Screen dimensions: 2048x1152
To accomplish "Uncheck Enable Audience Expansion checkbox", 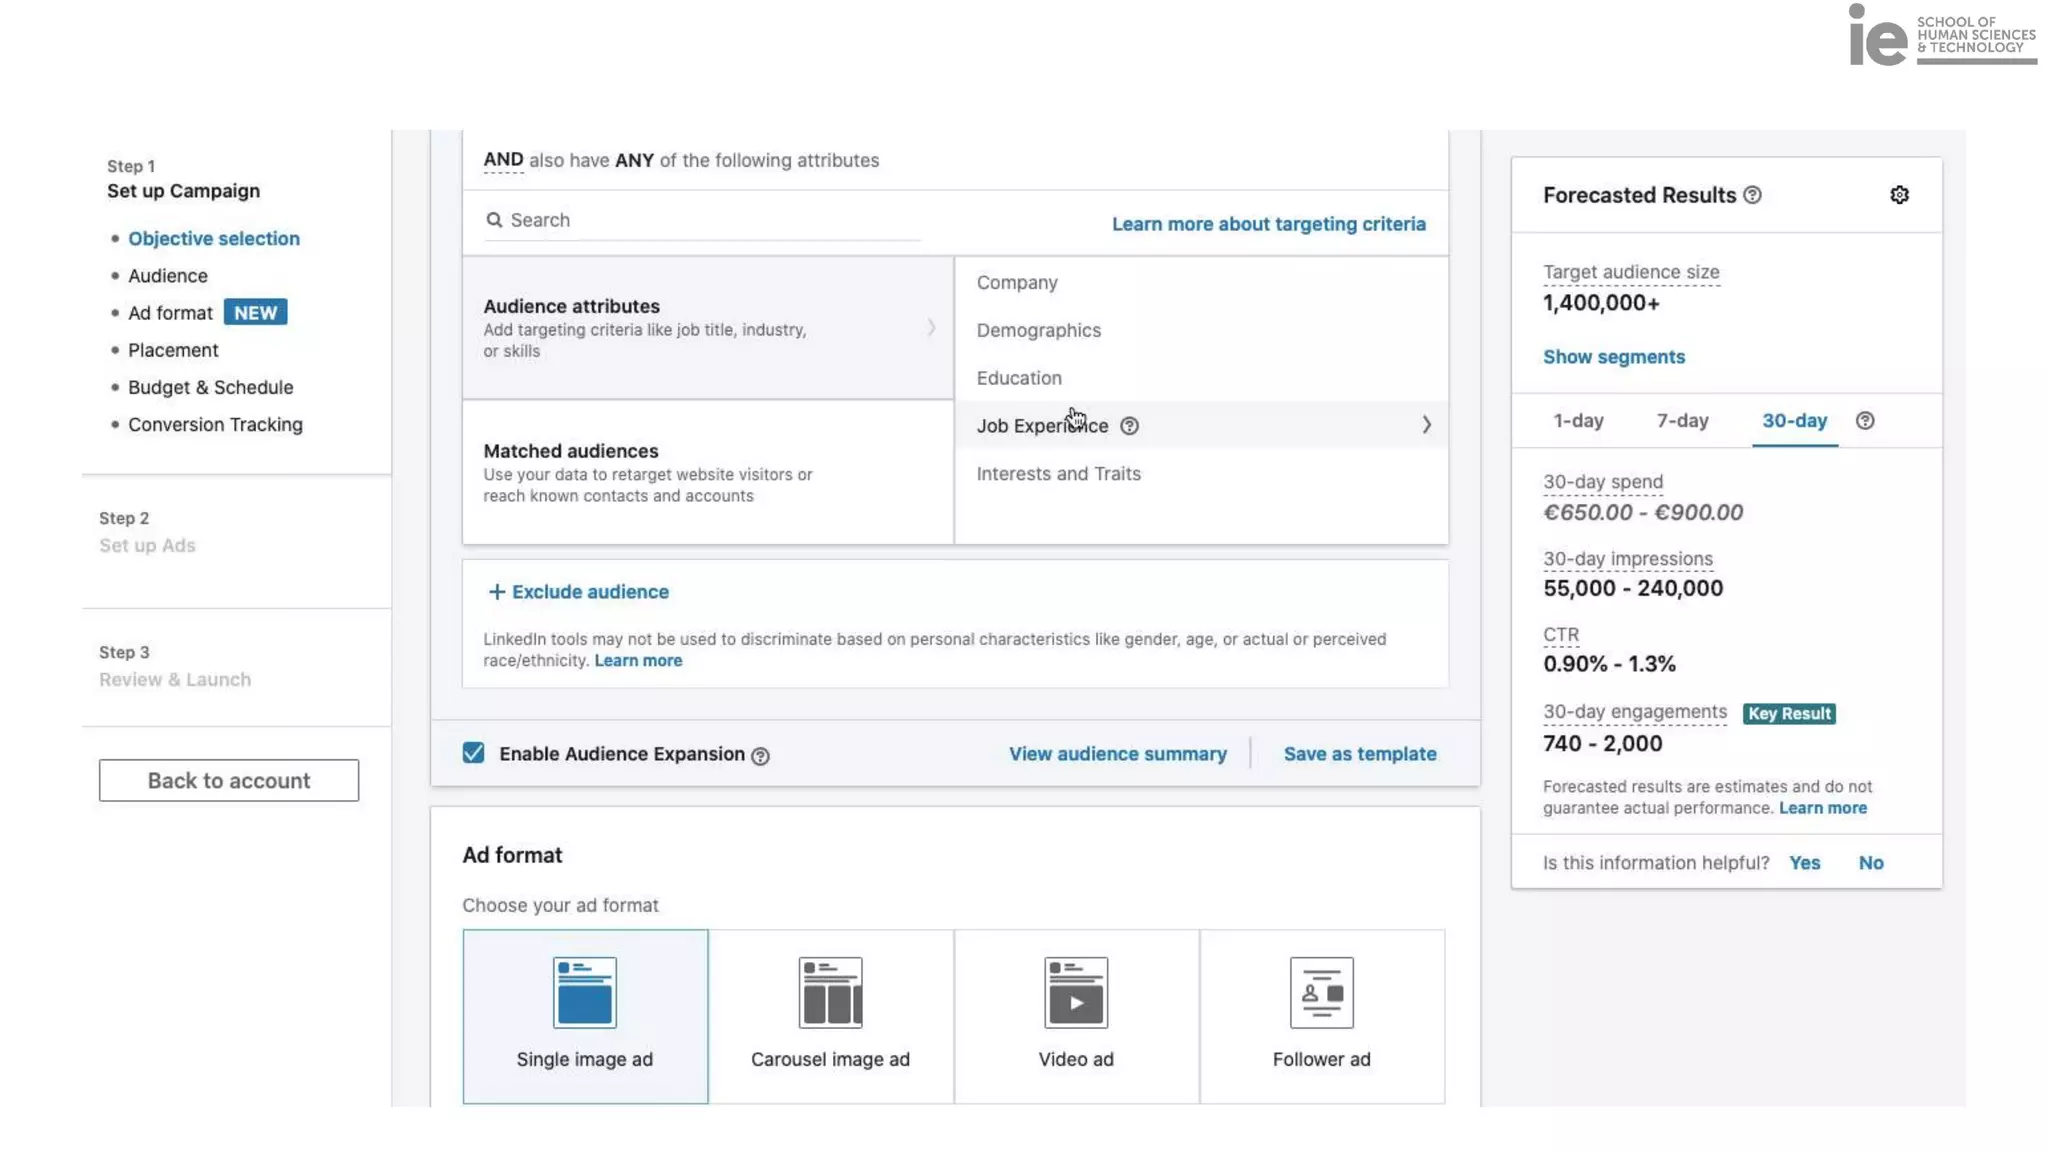I will [x=474, y=753].
